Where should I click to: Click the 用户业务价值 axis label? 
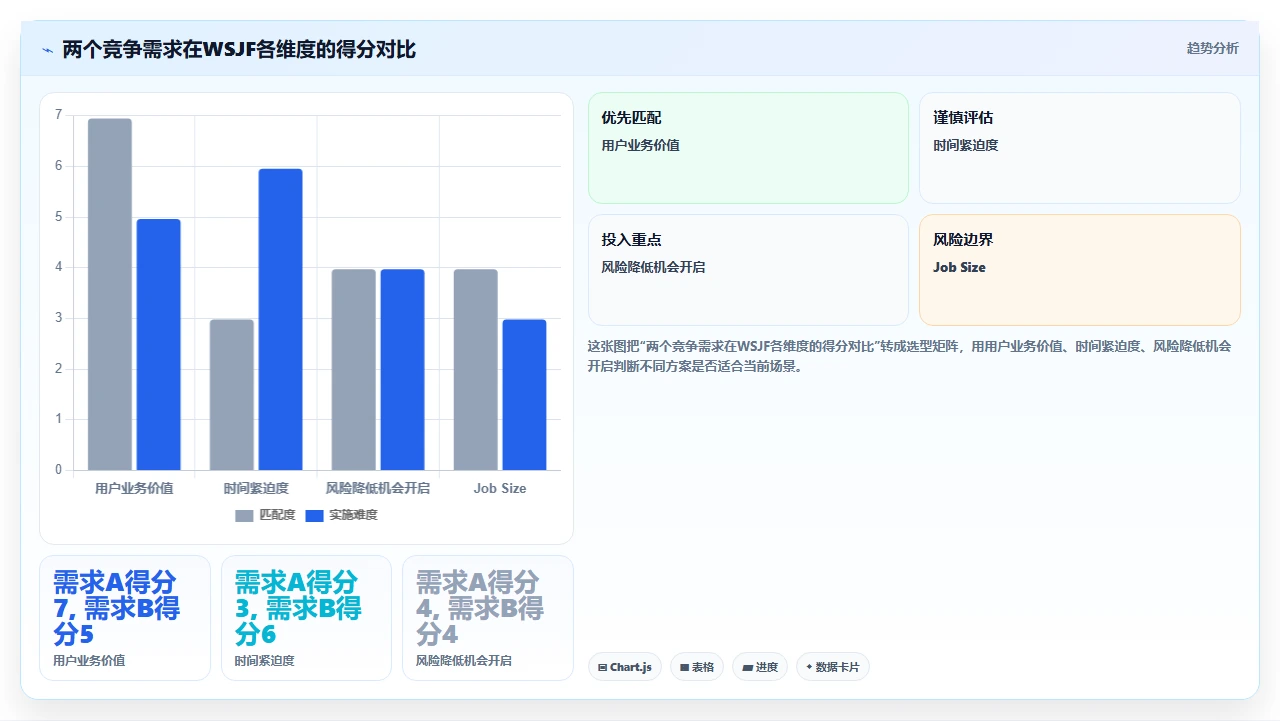(134, 488)
